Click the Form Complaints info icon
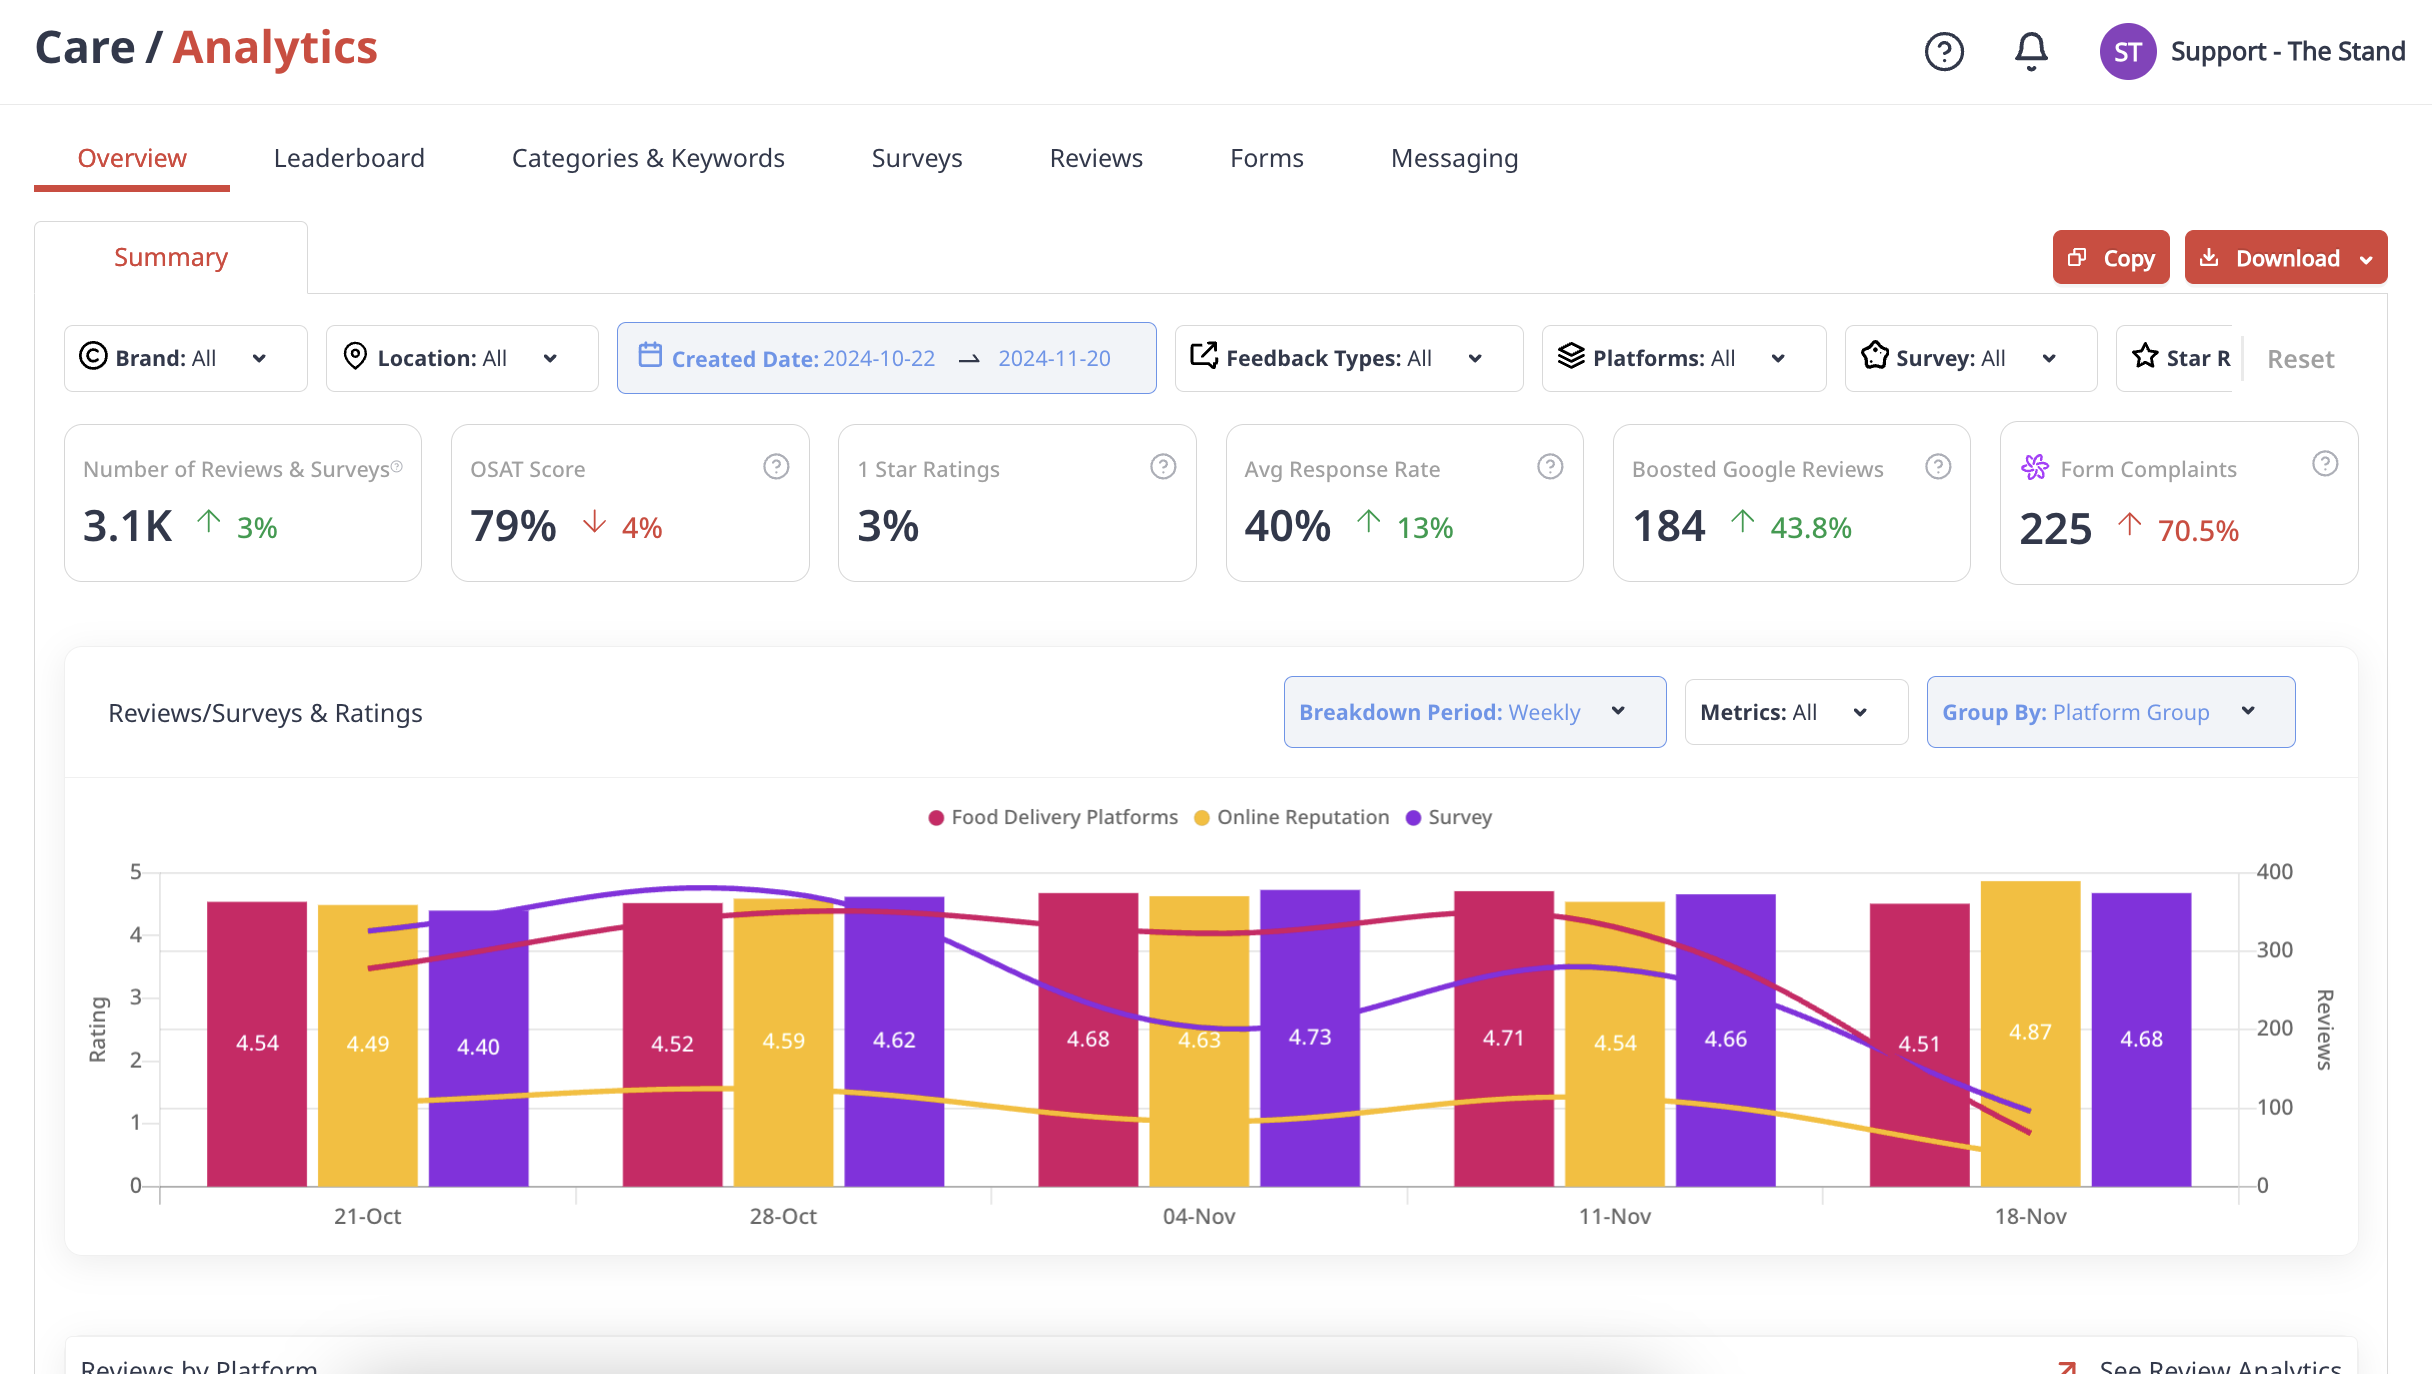 [x=2325, y=464]
